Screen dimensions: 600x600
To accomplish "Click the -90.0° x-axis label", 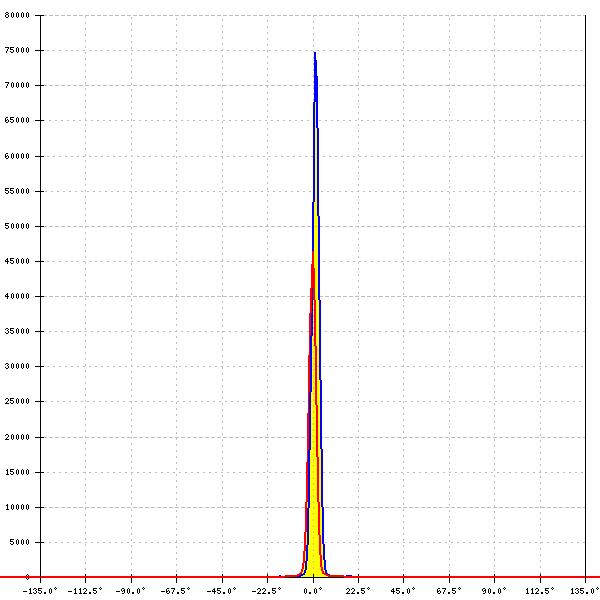I will tap(131, 590).
